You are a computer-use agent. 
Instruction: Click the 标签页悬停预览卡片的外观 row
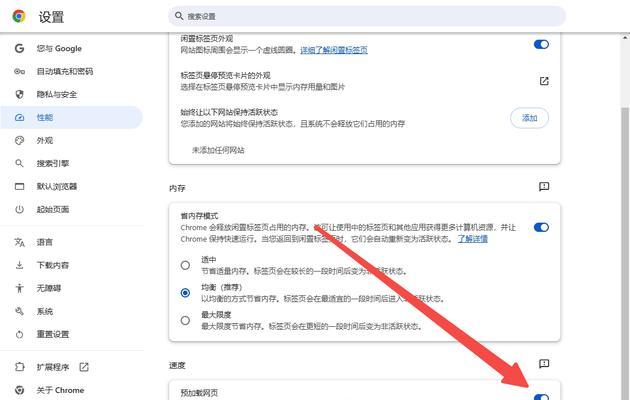[364, 81]
